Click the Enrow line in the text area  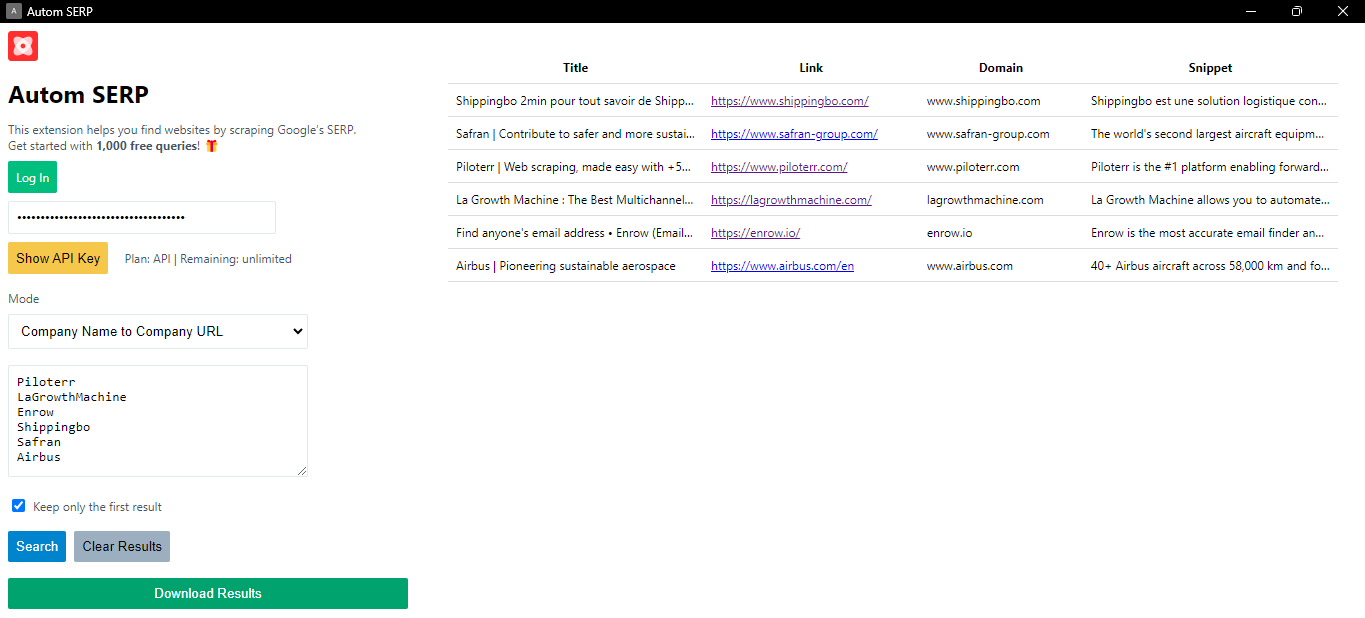(x=35, y=412)
